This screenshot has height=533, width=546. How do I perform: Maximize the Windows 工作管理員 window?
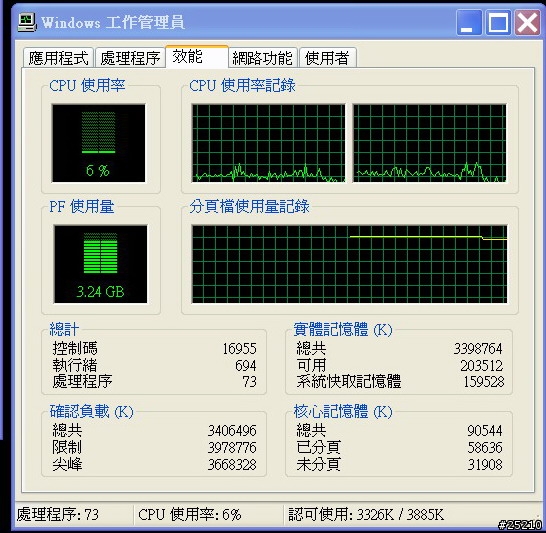(498, 22)
